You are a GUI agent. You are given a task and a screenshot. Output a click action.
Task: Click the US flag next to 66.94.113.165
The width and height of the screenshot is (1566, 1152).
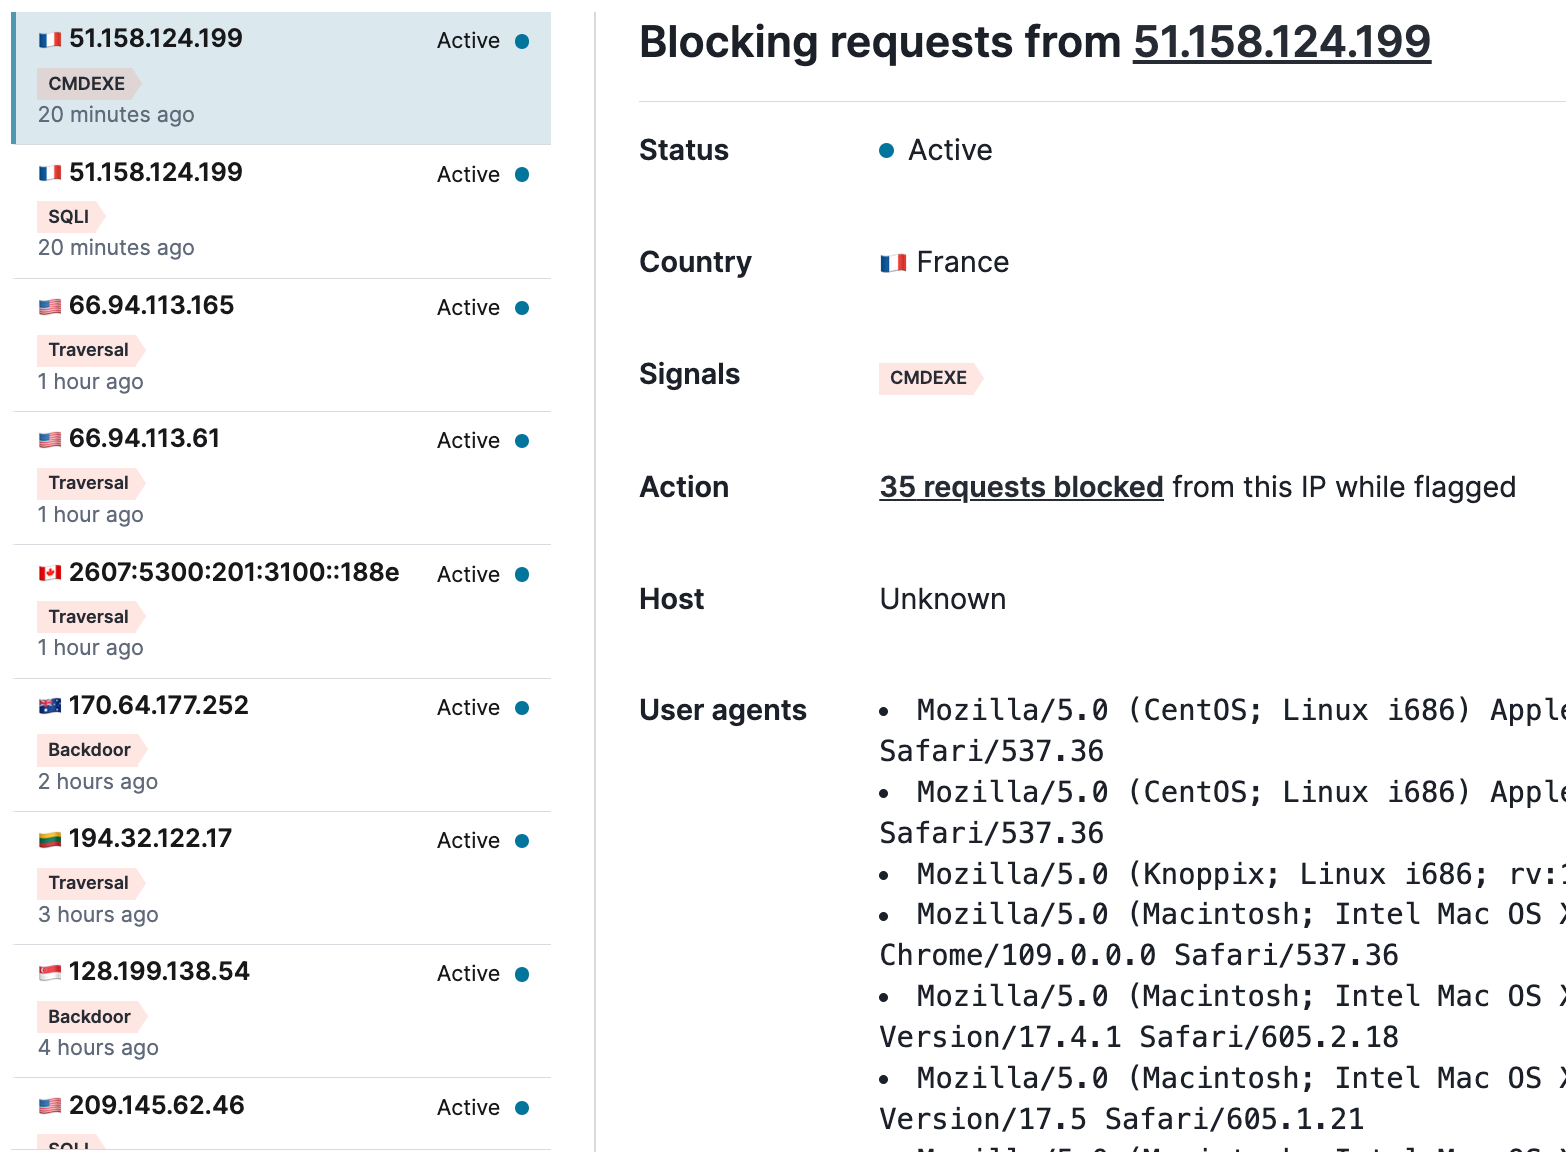click(x=49, y=306)
